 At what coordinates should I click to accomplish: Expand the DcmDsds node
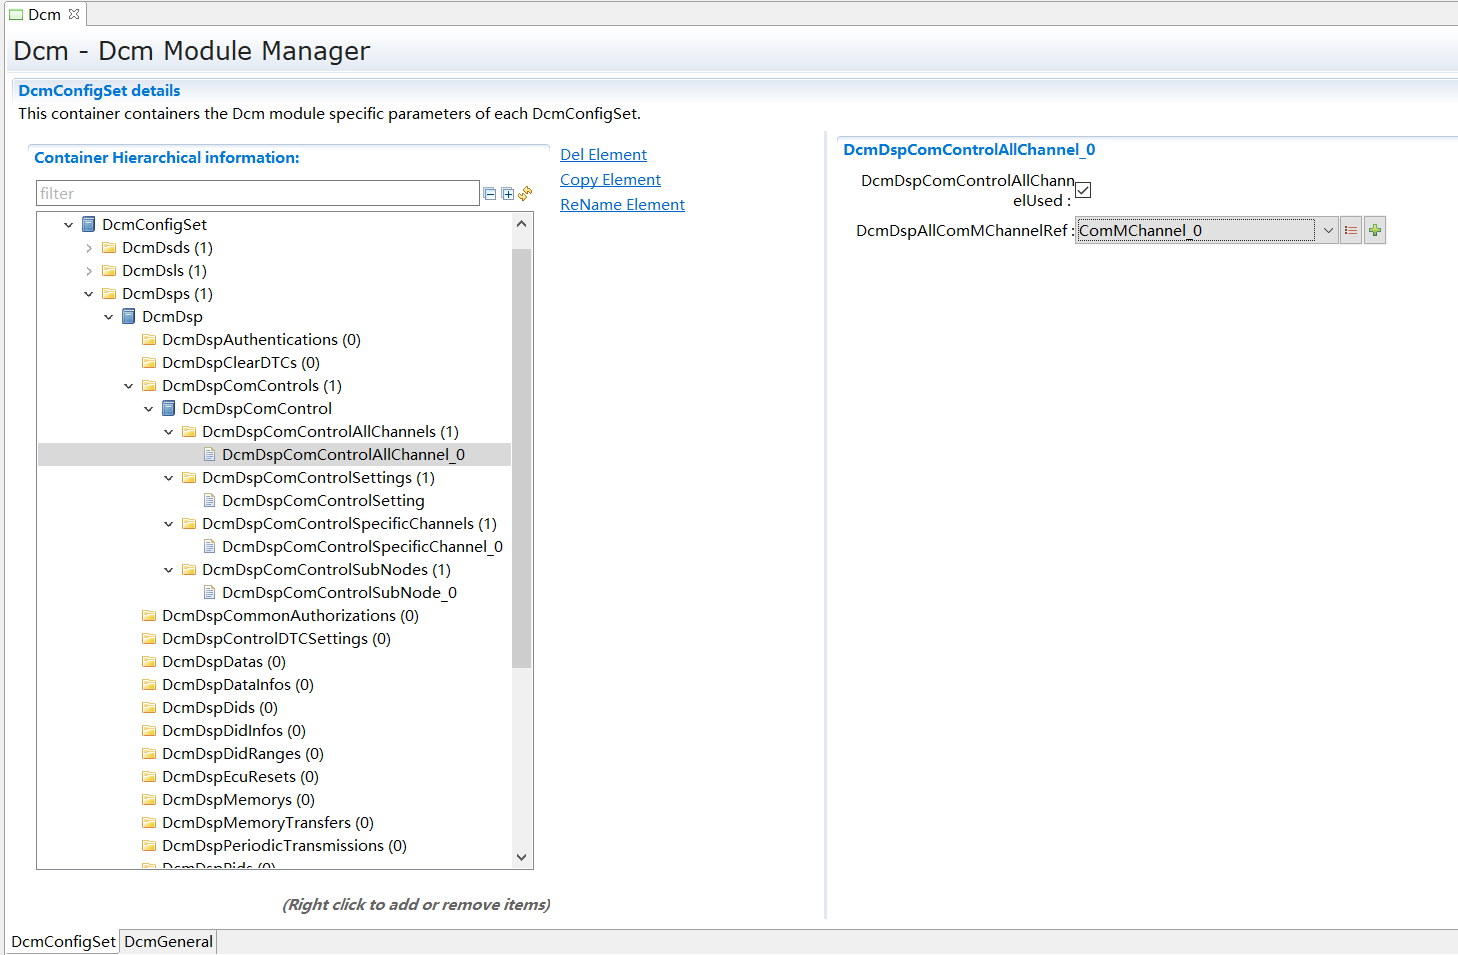pos(89,248)
